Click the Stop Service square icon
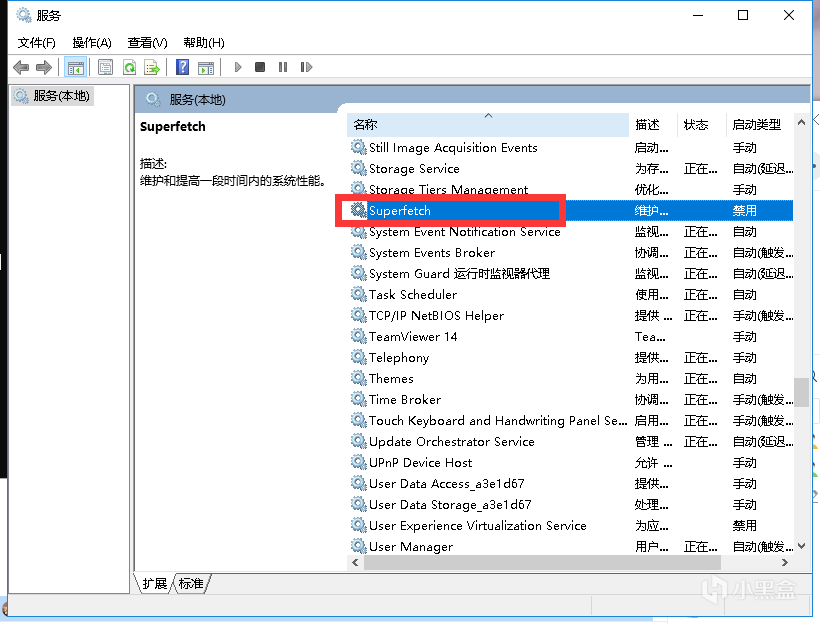 point(260,67)
